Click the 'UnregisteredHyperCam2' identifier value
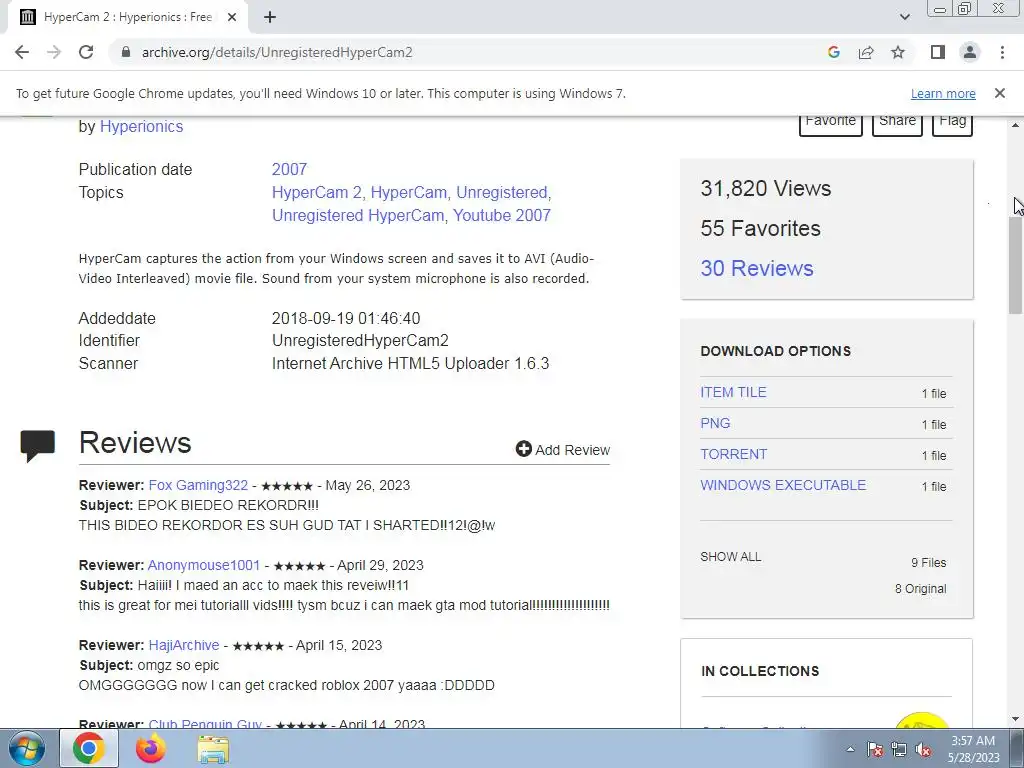 pos(360,341)
